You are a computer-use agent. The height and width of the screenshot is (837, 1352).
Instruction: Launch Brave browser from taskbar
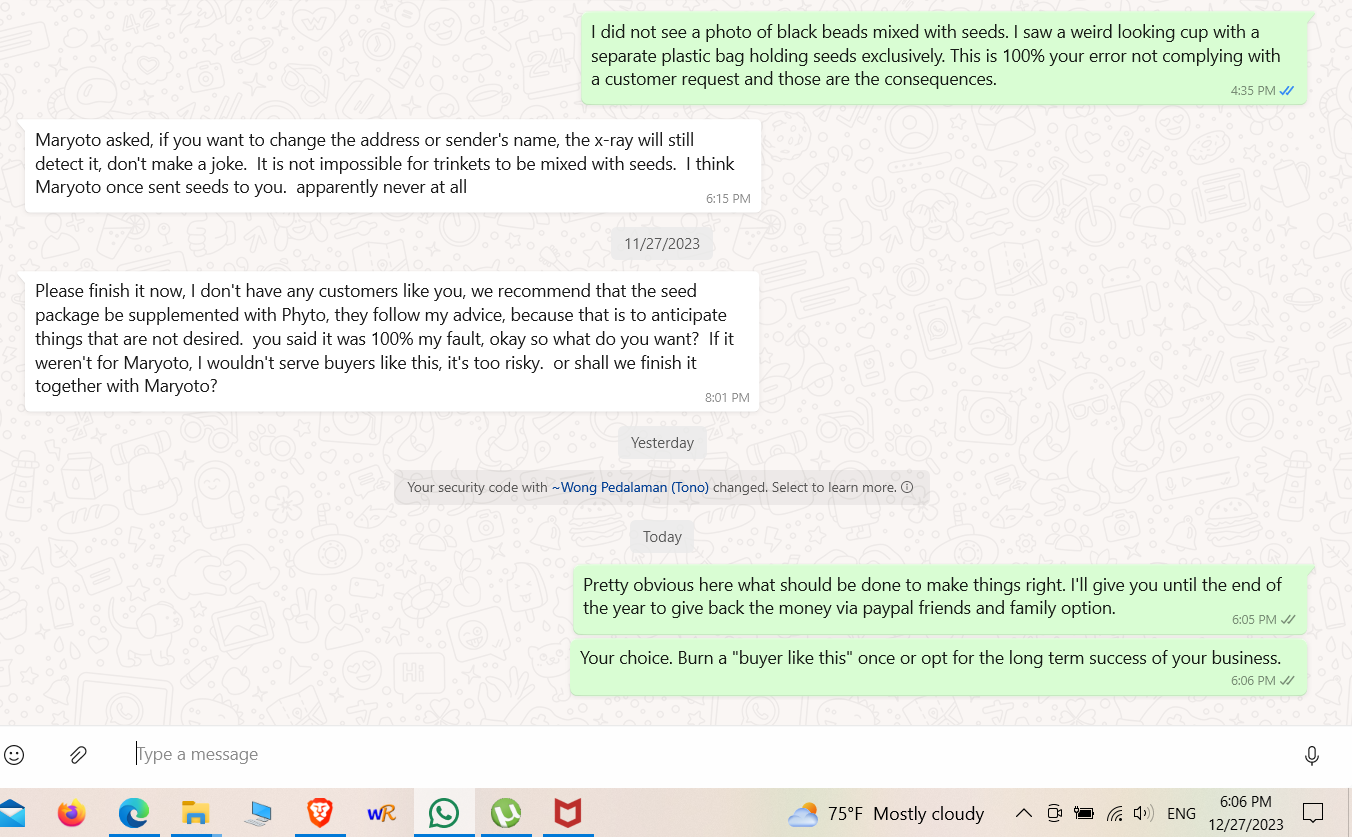pos(319,813)
